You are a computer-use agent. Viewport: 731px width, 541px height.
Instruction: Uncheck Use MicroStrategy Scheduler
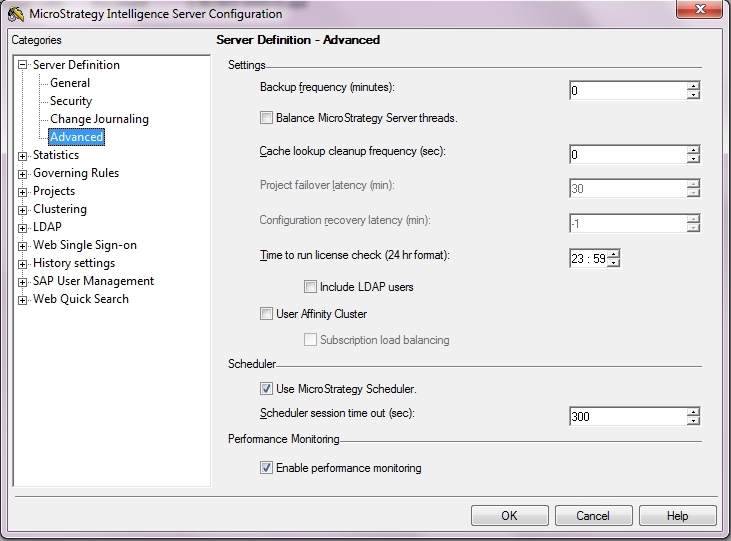pyautogui.click(x=266, y=389)
